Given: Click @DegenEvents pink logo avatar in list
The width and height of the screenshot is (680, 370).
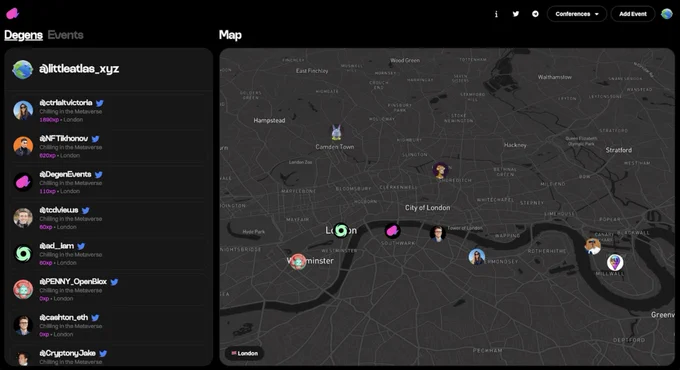Looking at the screenshot, I should click(23, 182).
